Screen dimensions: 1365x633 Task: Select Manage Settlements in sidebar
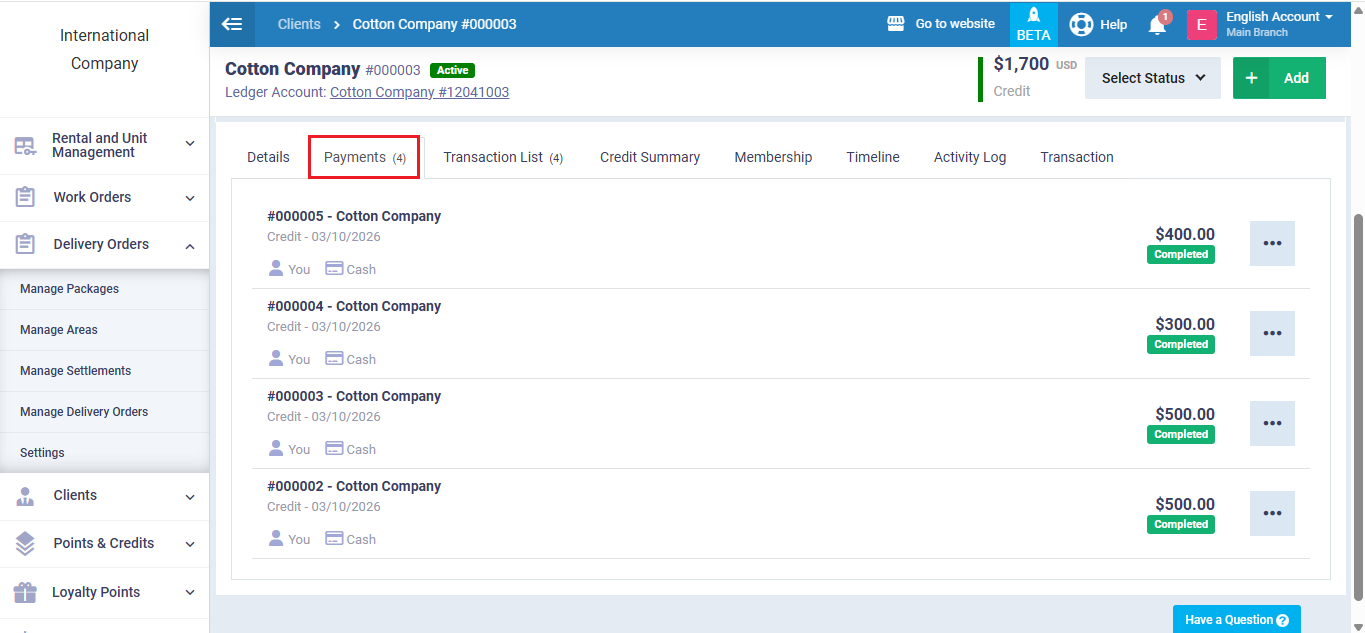point(75,371)
